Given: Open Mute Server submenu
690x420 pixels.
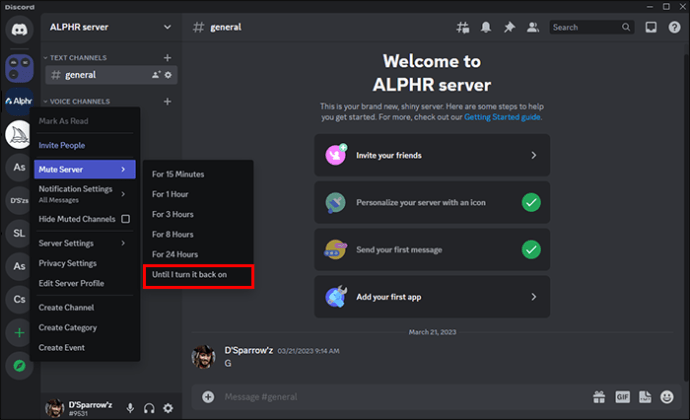Looking at the screenshot, I should pyautogui.click(x=84, y=169).
